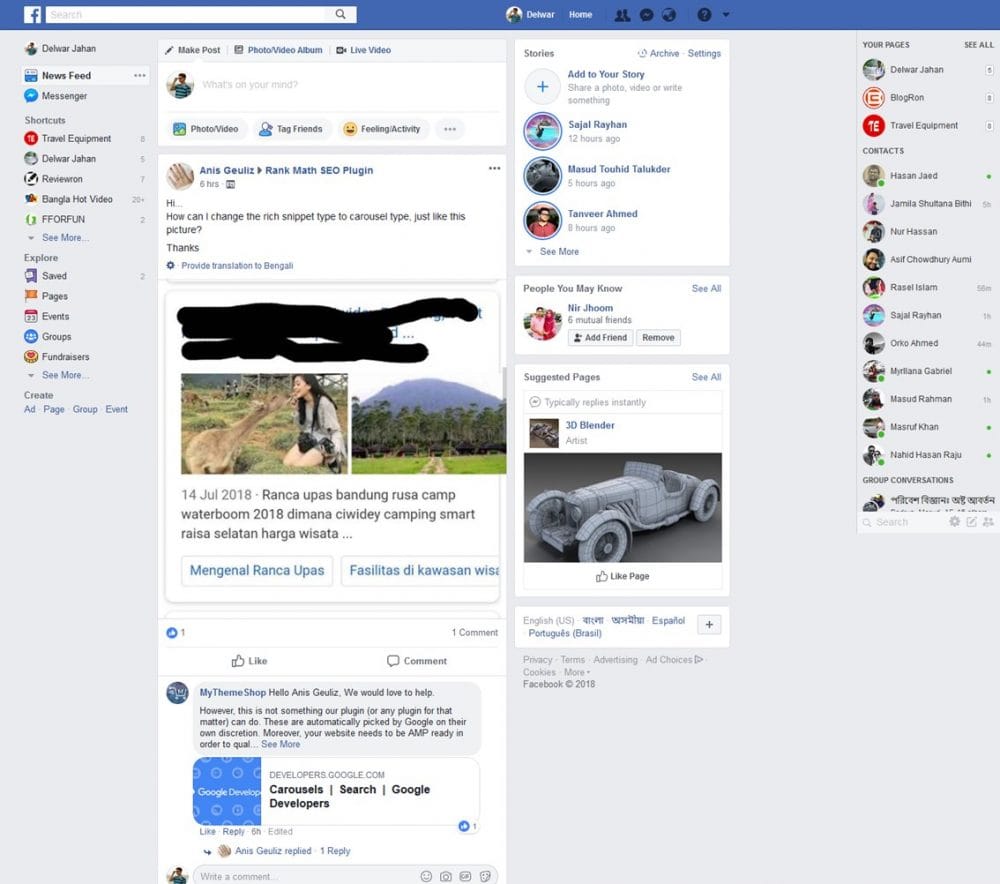Add a GIF using the comment GIF icon
This screenshot has width=1000, height=884.
point(464,875)
